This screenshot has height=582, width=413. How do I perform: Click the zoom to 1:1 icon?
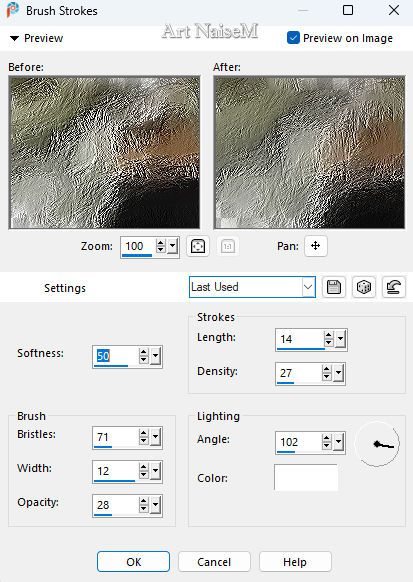point(227,246)
